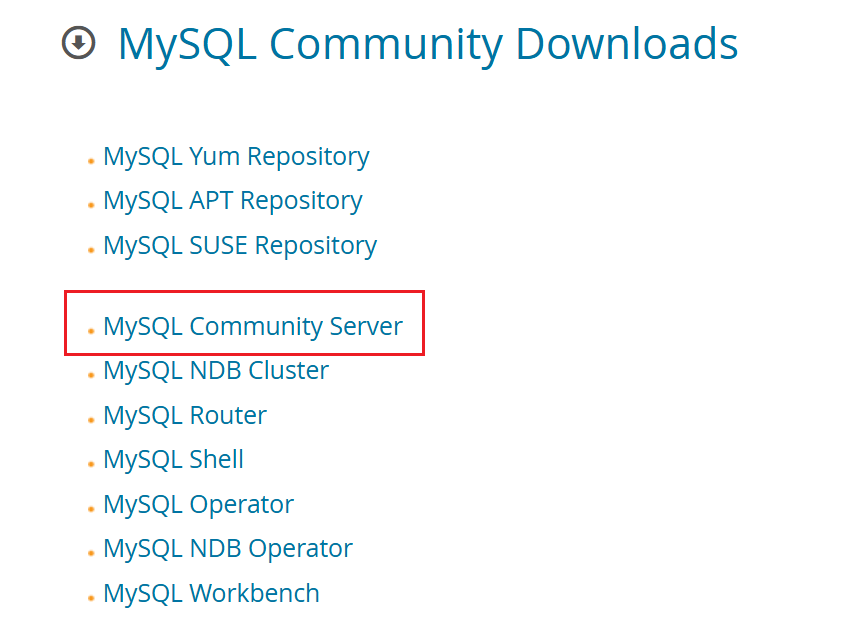Screen dimensions: 866x635
Task: Open the MySQL SUSE Repository link
Action: tap(240, 246)
